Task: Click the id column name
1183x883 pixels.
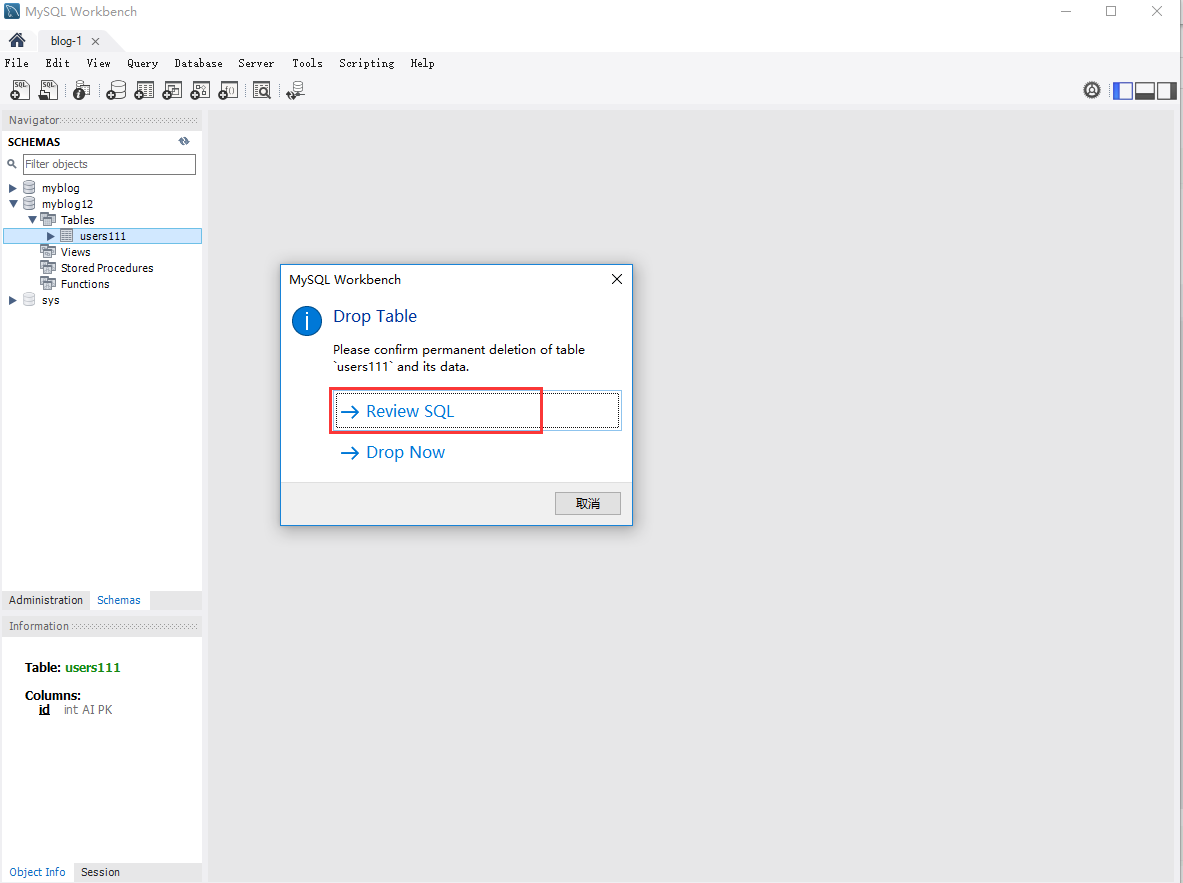Action: [45, 709]
